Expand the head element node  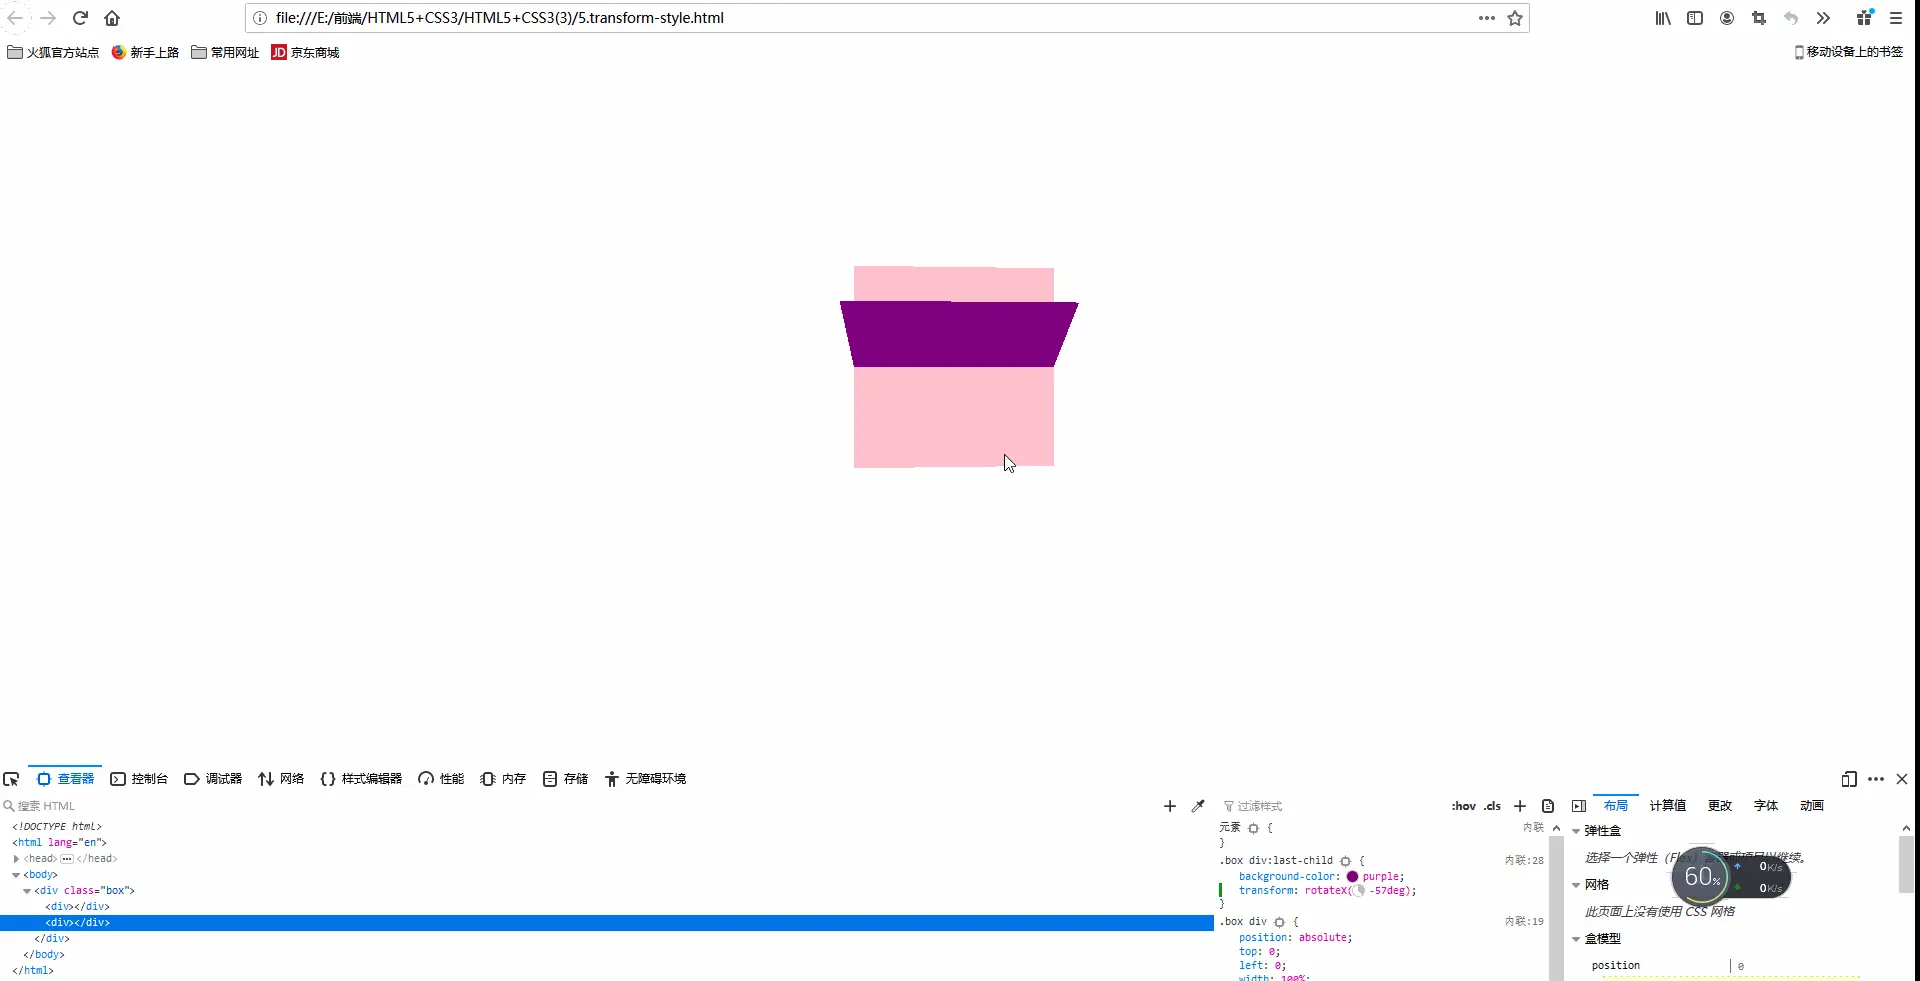point(16,859)
